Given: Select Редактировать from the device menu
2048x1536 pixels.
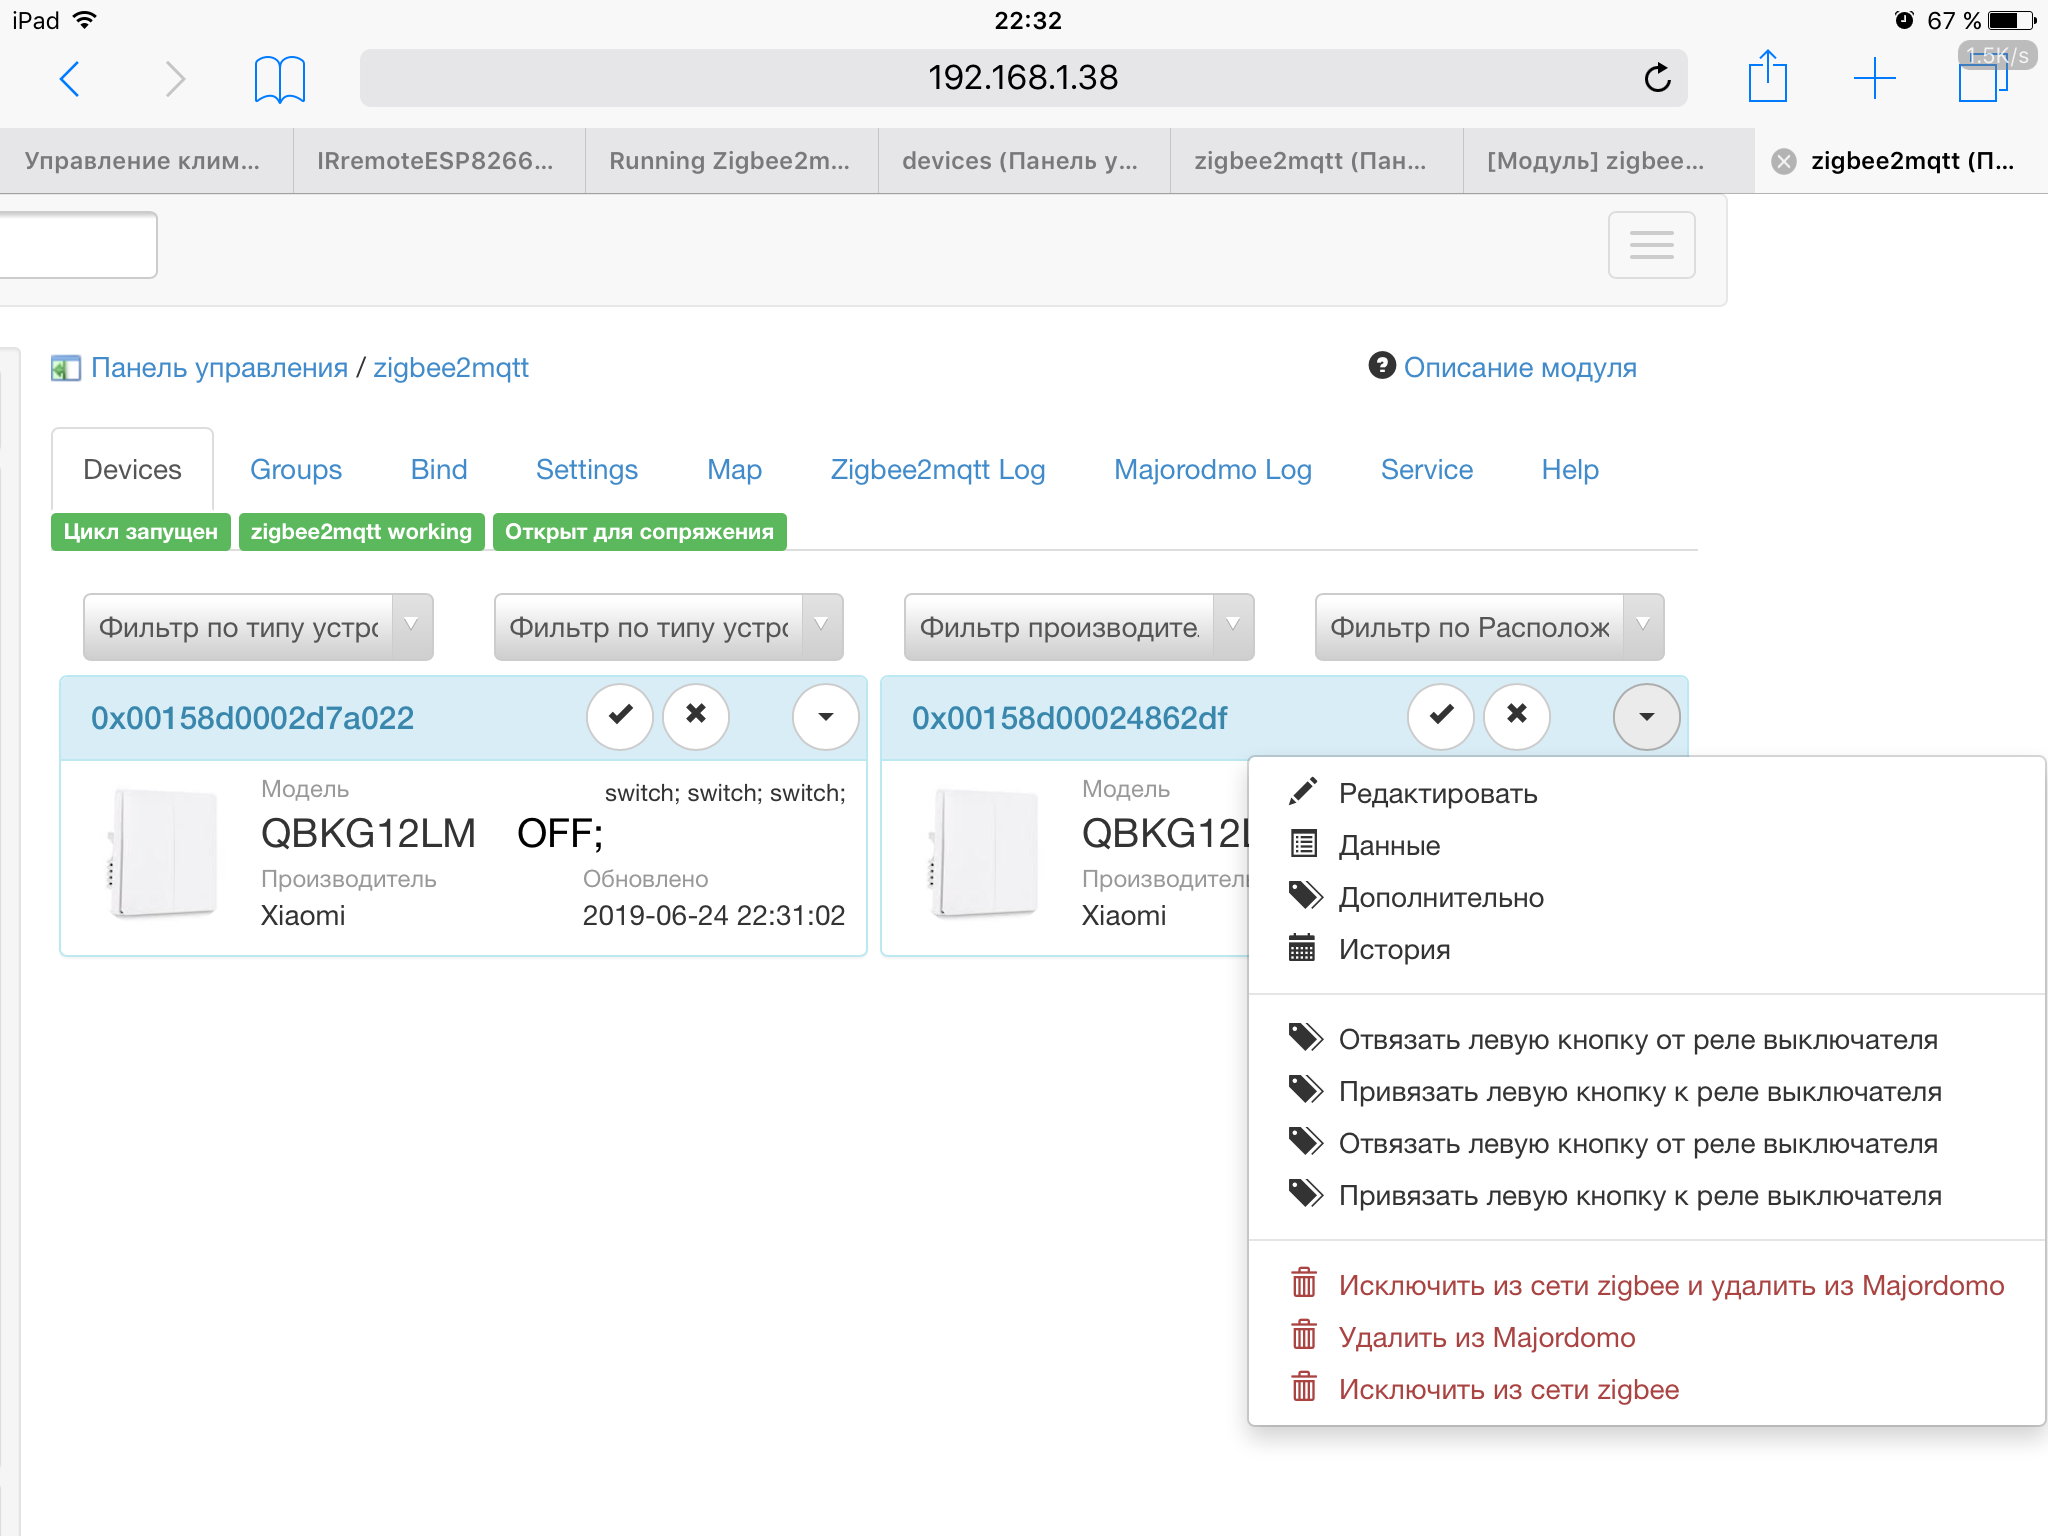Looking at the screenshot, I should [x=1437, y=794].
